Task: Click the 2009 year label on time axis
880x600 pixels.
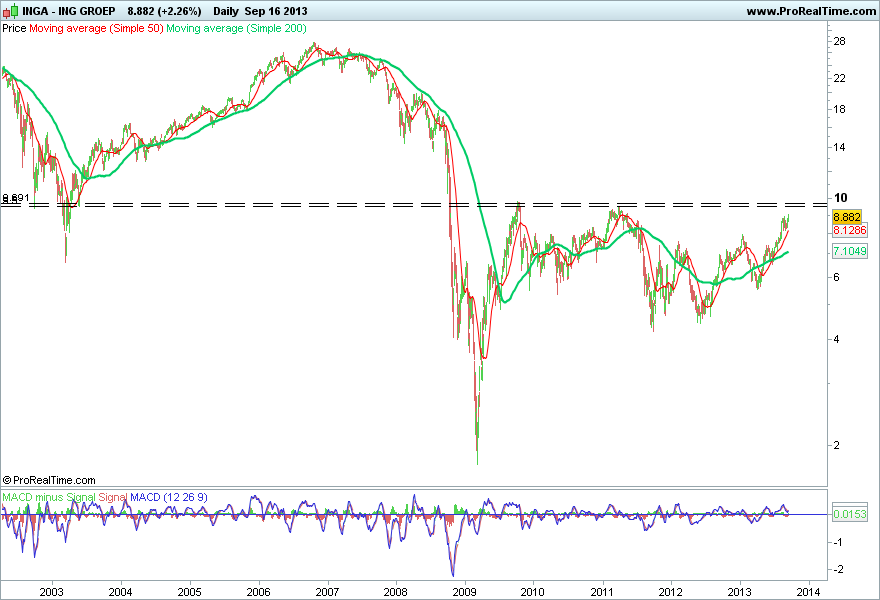Action: 465,592
